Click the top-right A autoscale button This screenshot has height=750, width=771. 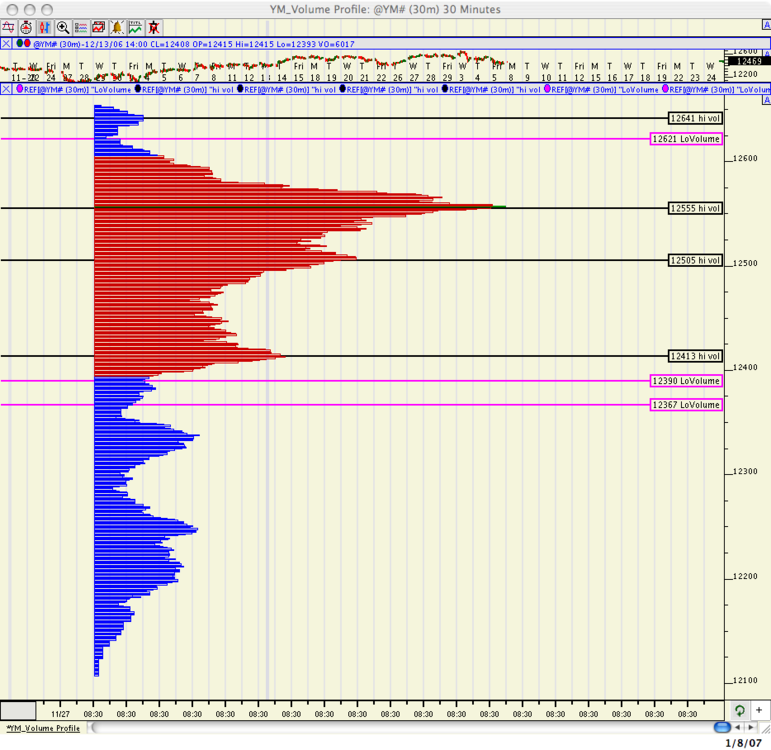tap(766, 25)
